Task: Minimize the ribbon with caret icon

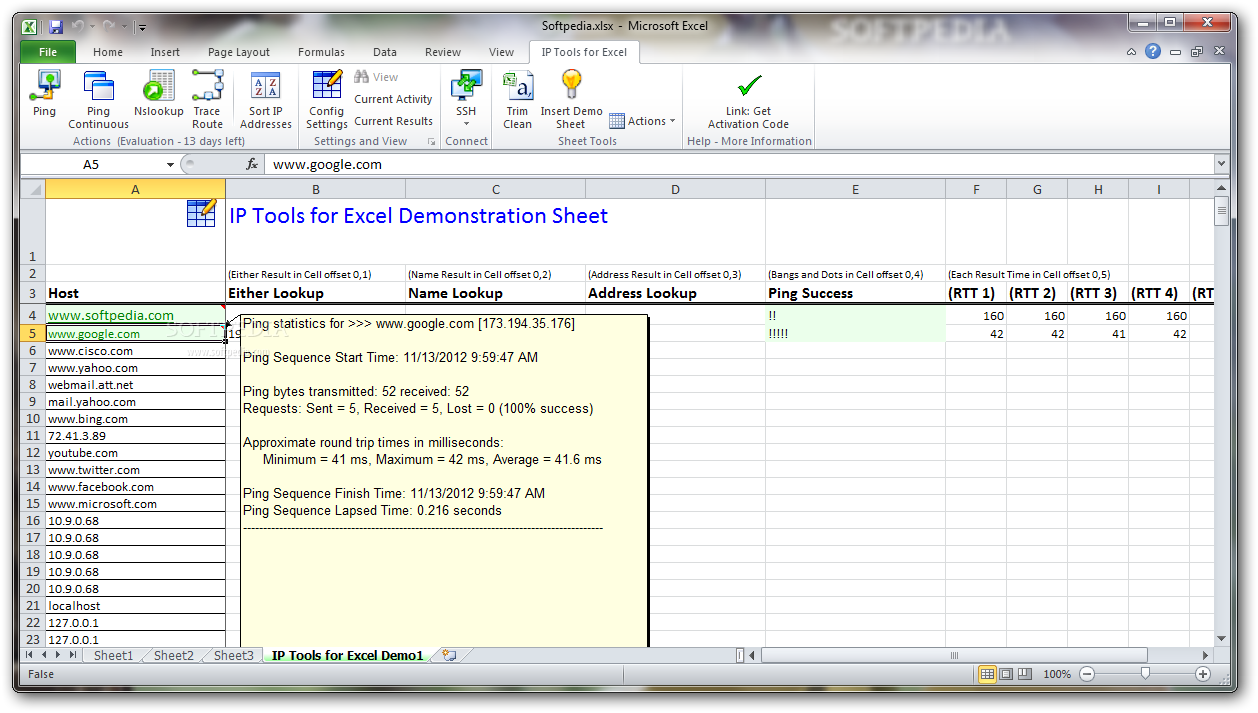Action: [x=1131, y=52]
